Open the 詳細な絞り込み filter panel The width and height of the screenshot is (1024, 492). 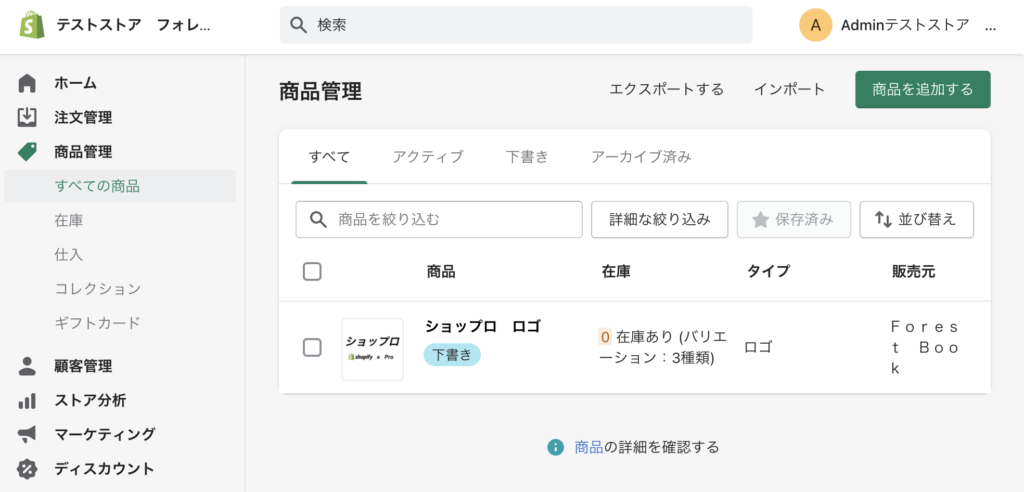click(x=660, y=220)
